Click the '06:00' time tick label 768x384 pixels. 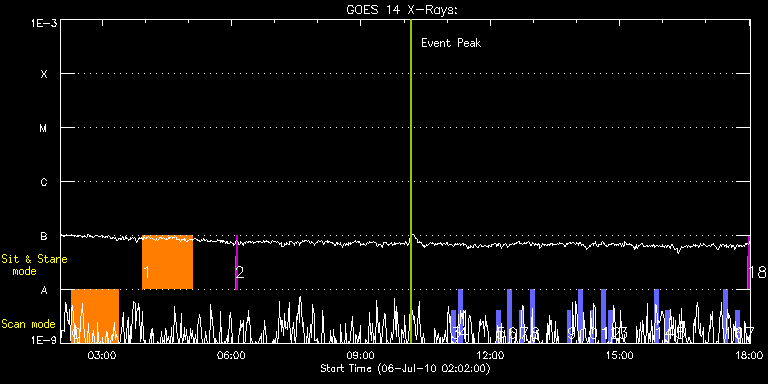pyautogui.click(x=231, y=355)
